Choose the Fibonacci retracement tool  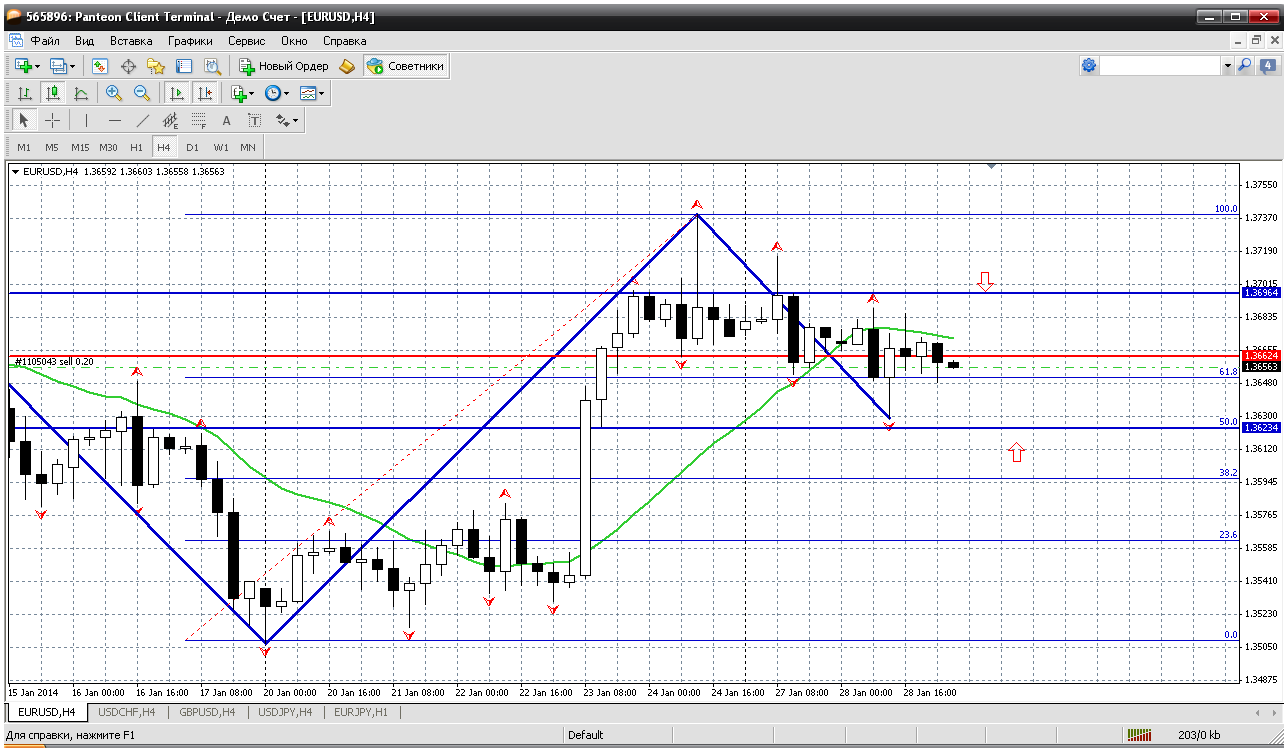coord(199,121)
